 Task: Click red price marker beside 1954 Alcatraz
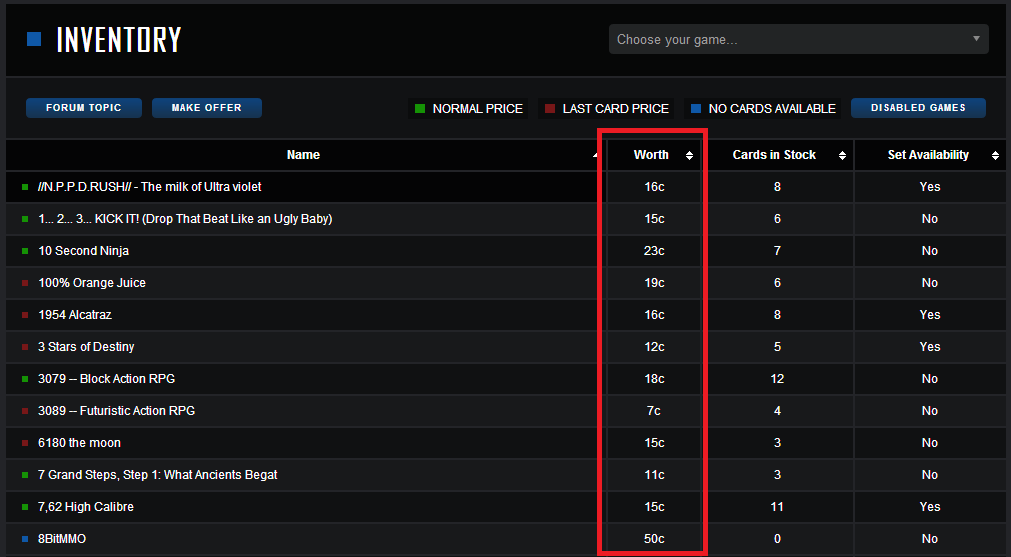(x=25, y=315)
